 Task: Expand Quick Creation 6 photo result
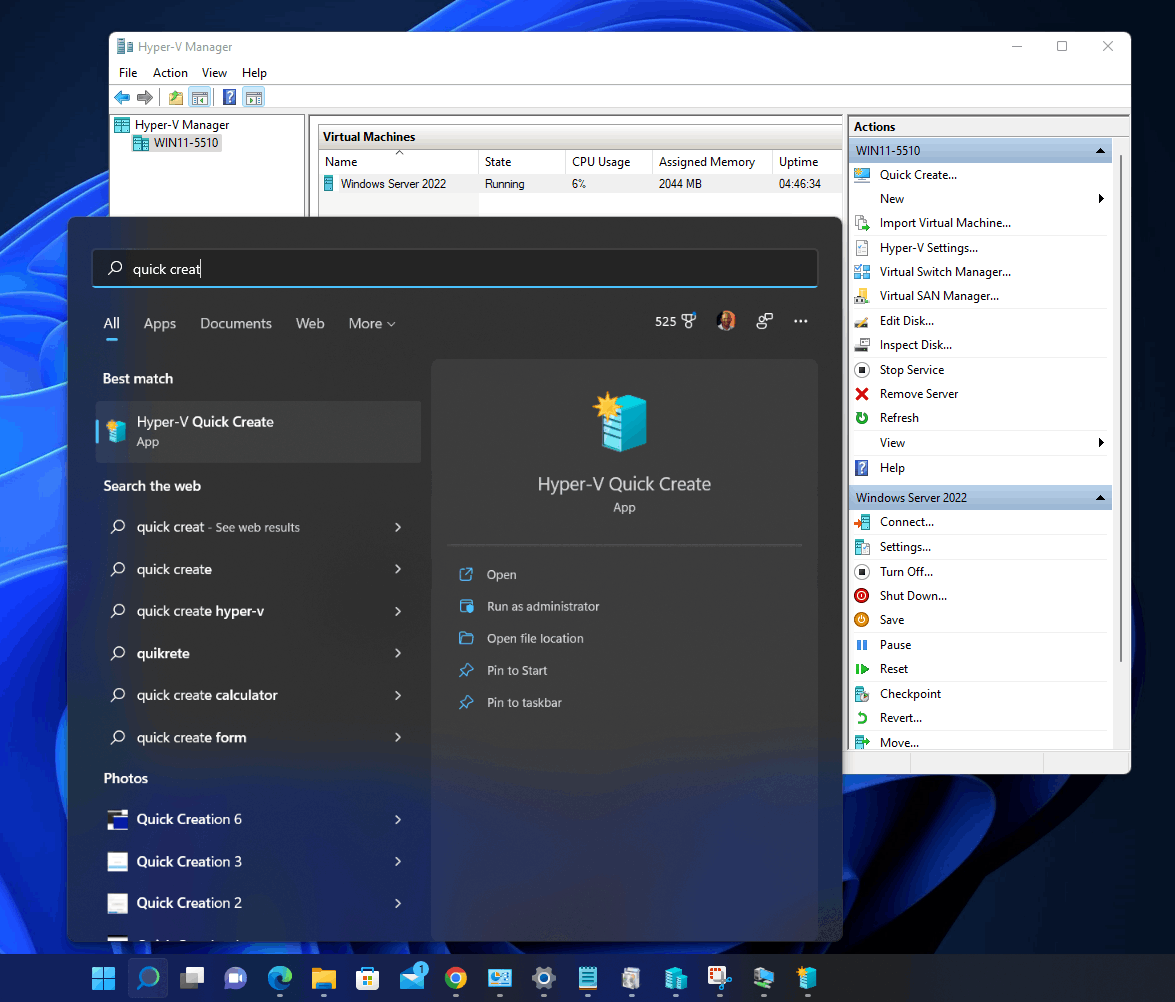398,819
